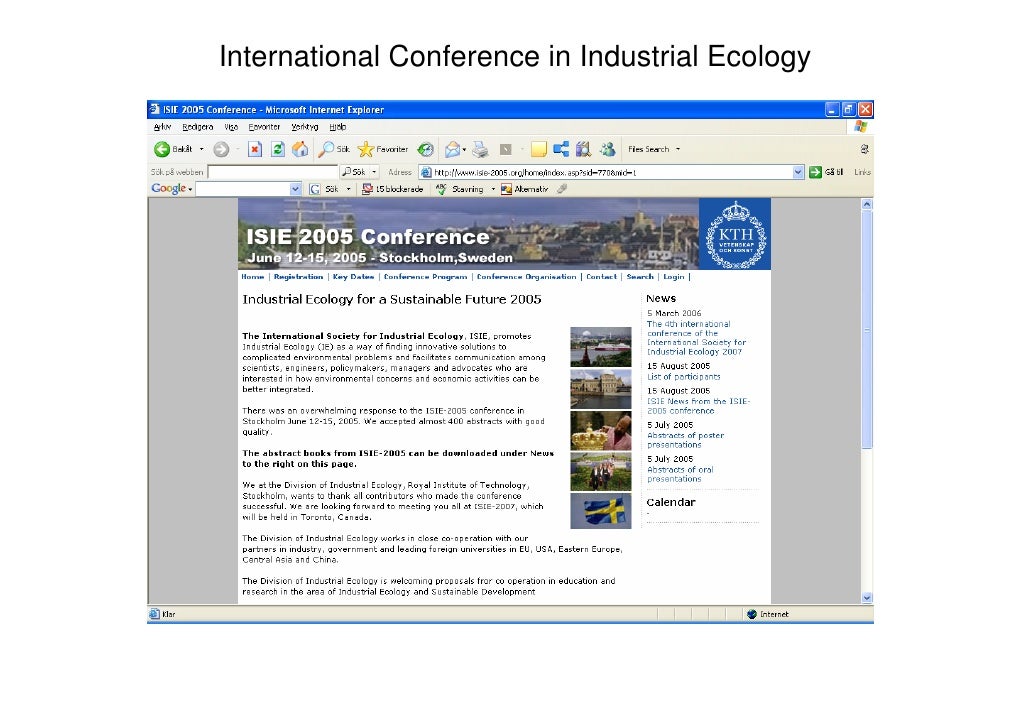This screenshot has height=728, width=1030.
Task: Click the green Gå till go button
Action: [x=826, y=172]
